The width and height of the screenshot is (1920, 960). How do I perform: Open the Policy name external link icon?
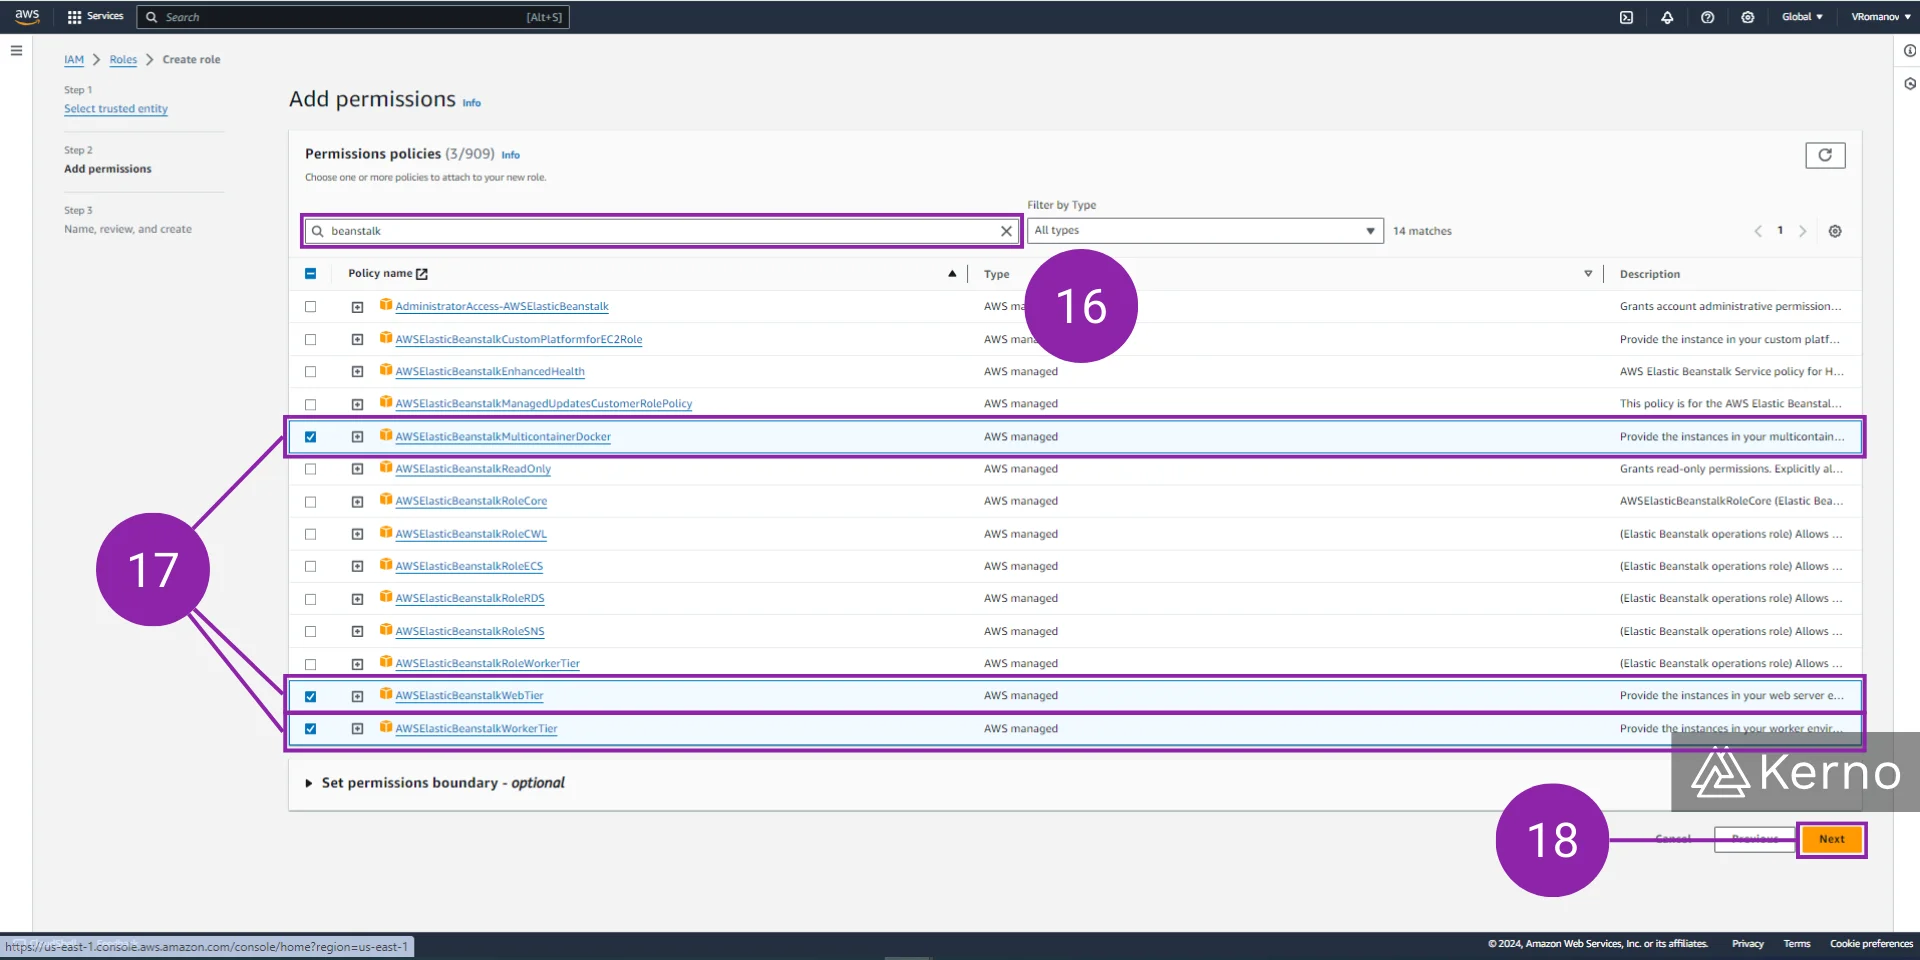tap(422, 274)
